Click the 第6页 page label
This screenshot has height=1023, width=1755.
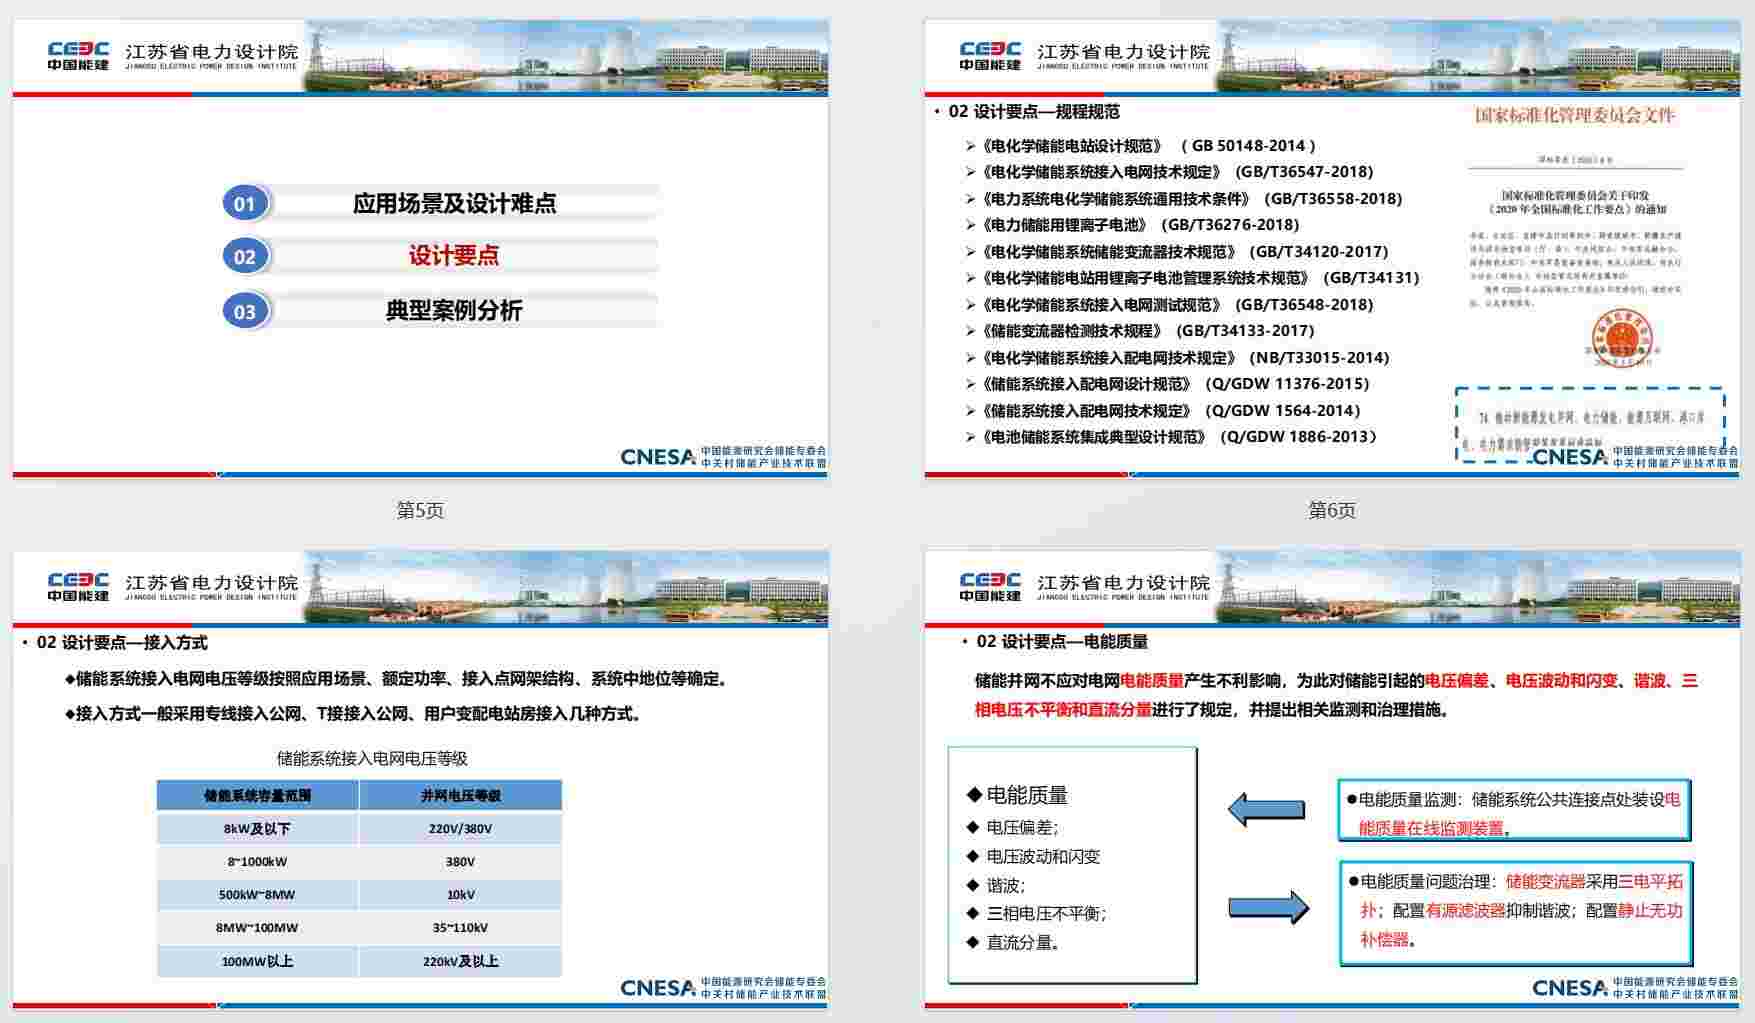1332,511
